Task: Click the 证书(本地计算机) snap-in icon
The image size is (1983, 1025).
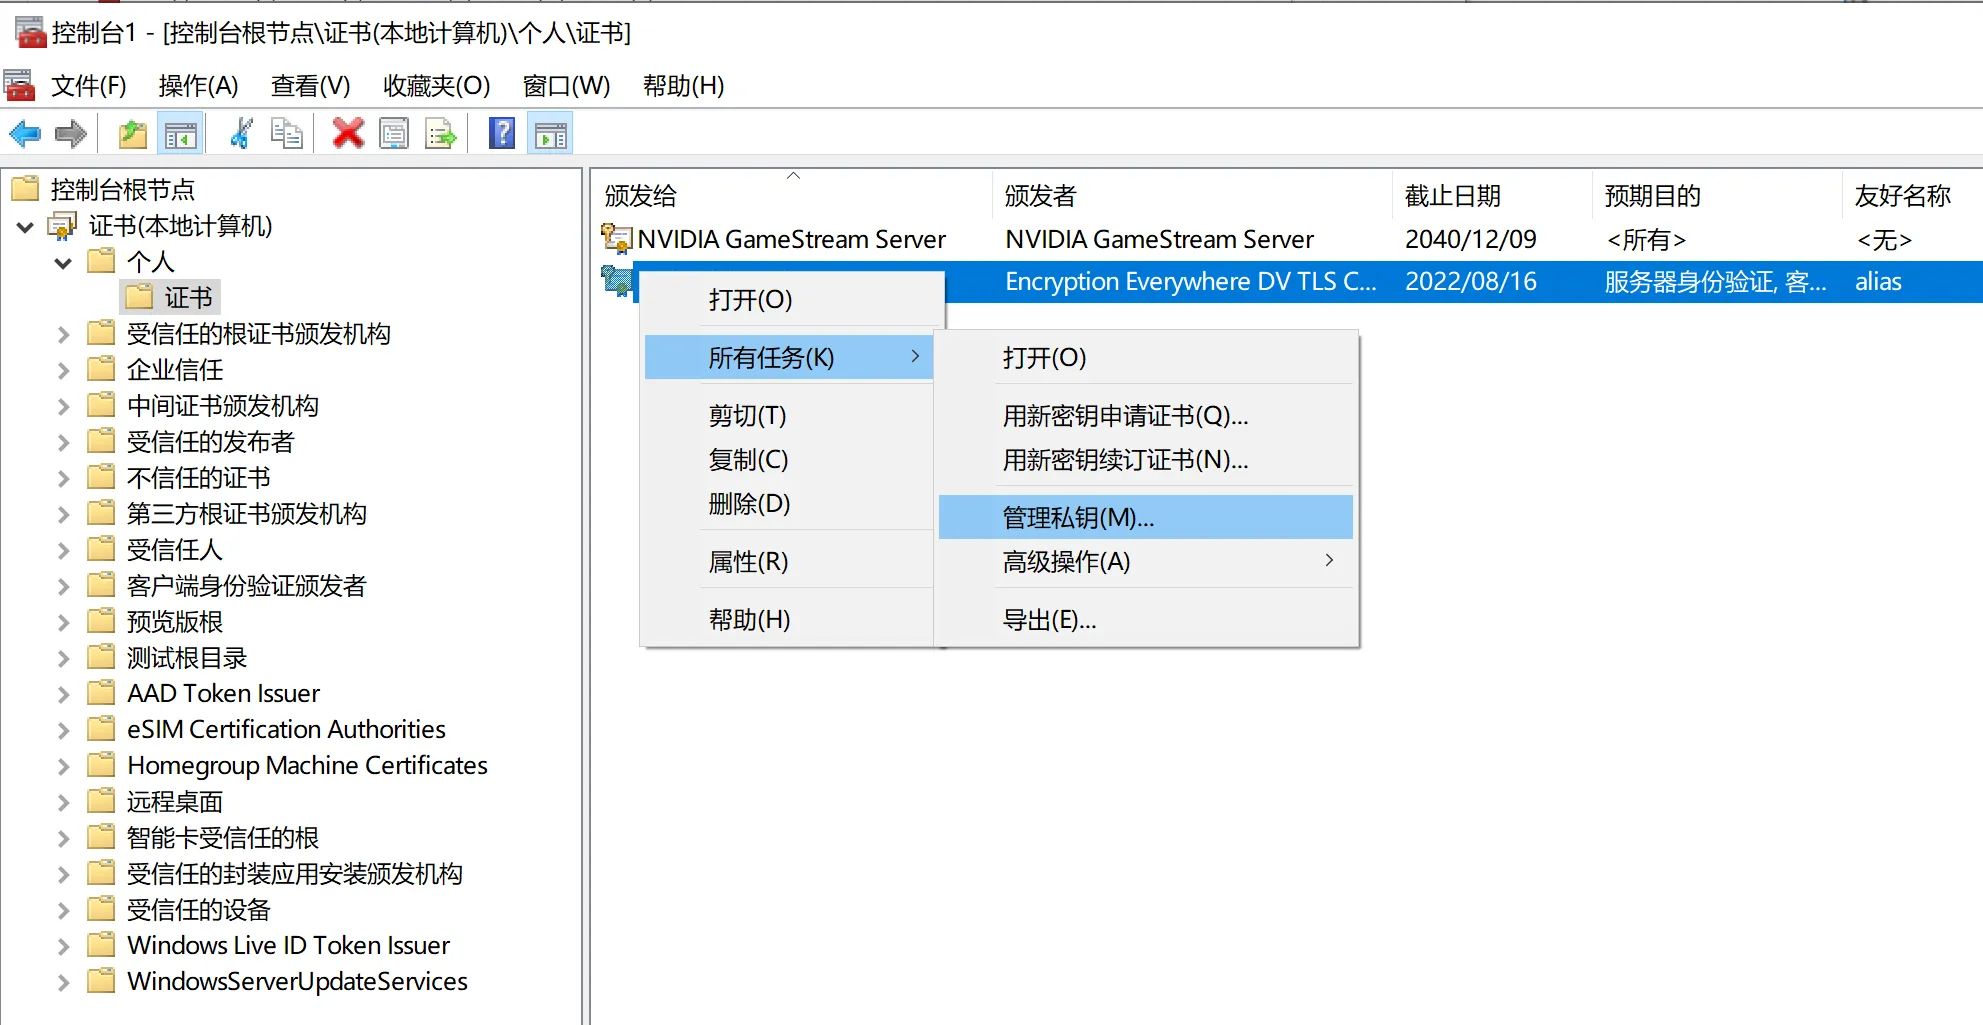Action: 63,226
